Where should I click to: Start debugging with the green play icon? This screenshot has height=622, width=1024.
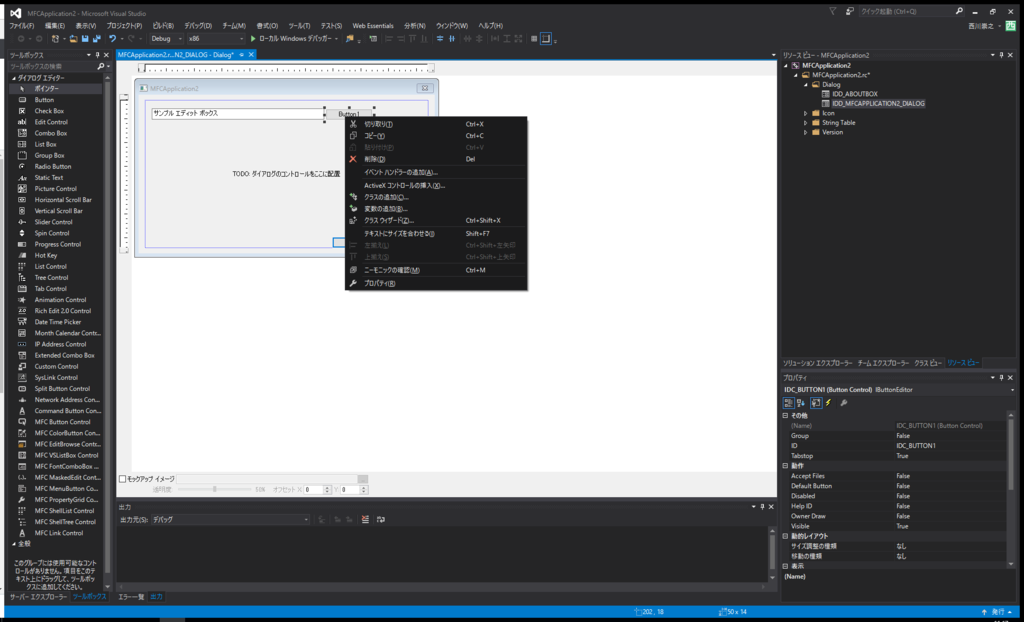tap(253, 39)
